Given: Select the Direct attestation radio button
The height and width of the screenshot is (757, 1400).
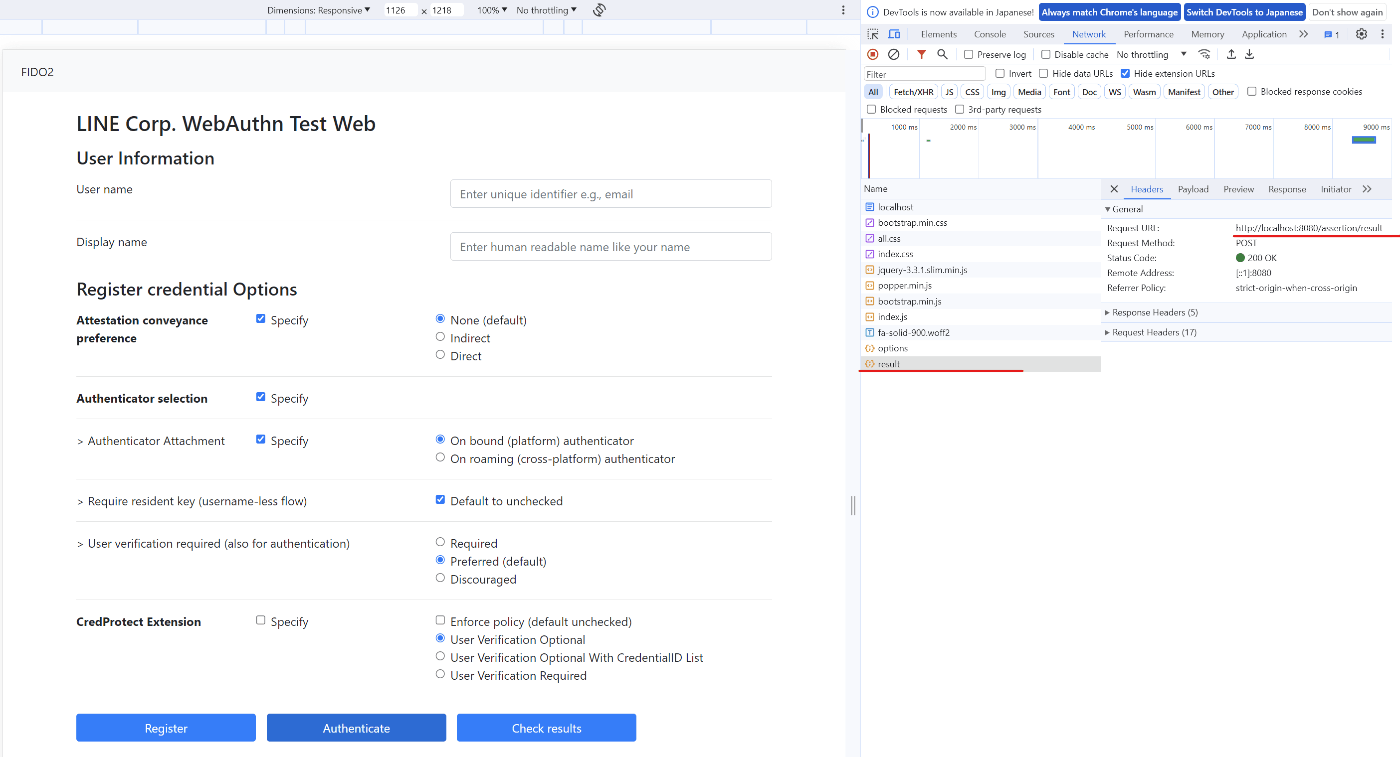Looking at the screenshot, I should 440,355.
